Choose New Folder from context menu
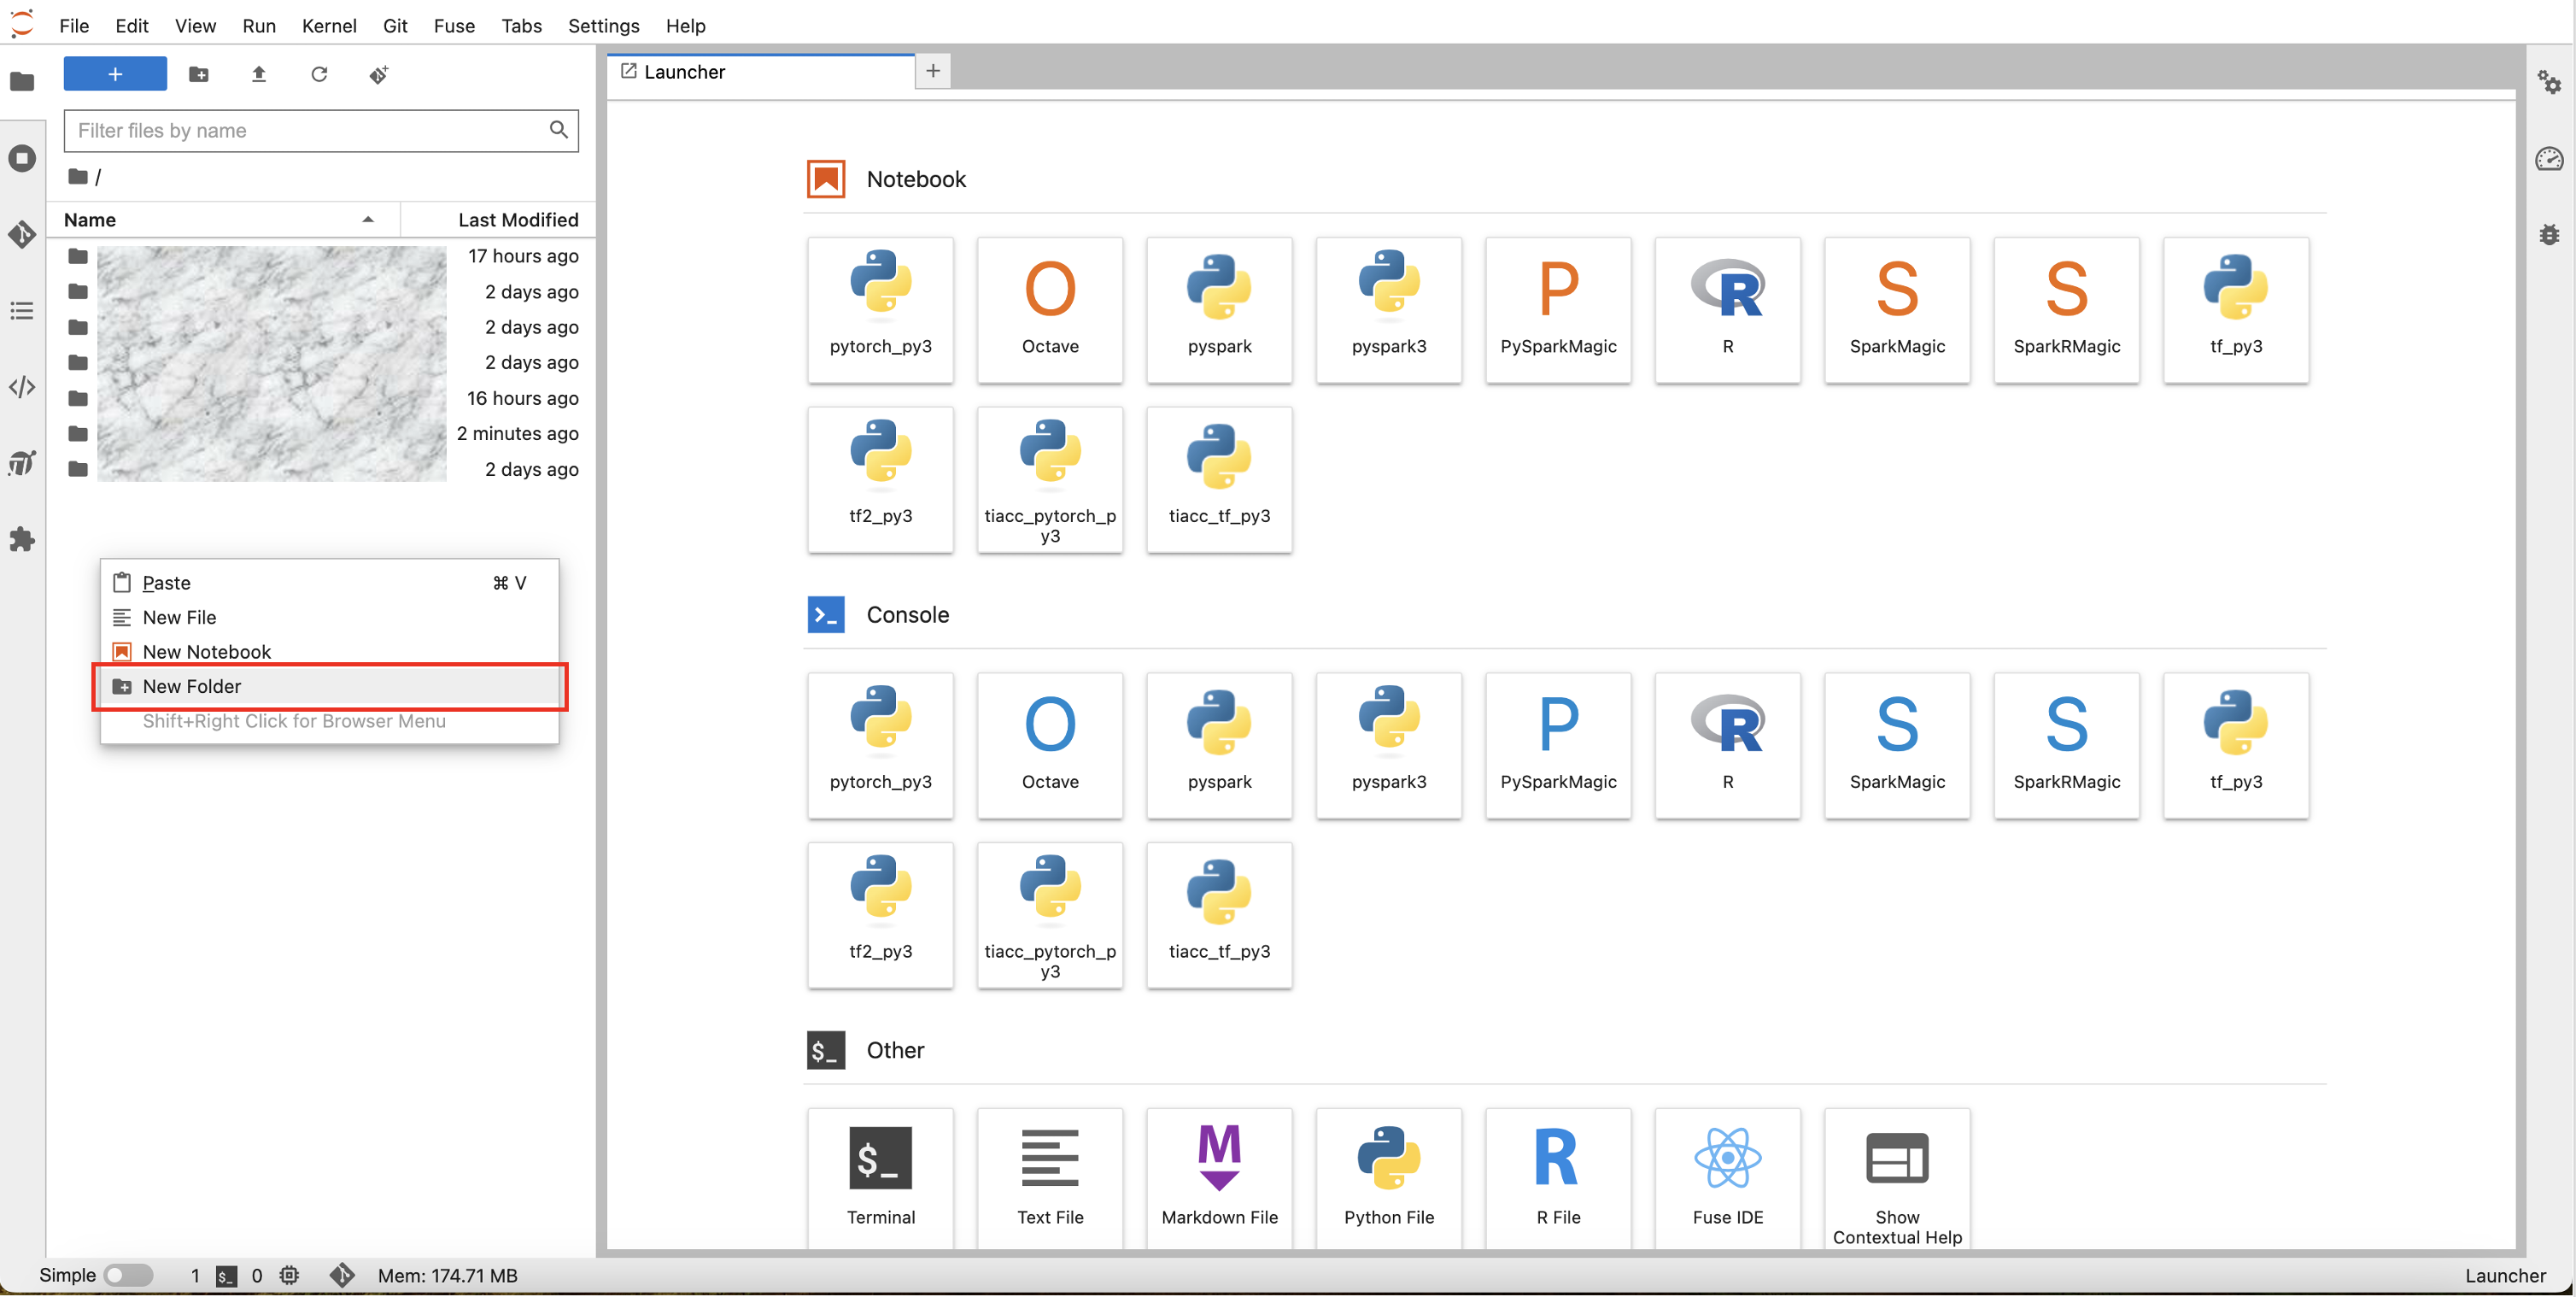Screen dimensions: 2576x1297 192,686
